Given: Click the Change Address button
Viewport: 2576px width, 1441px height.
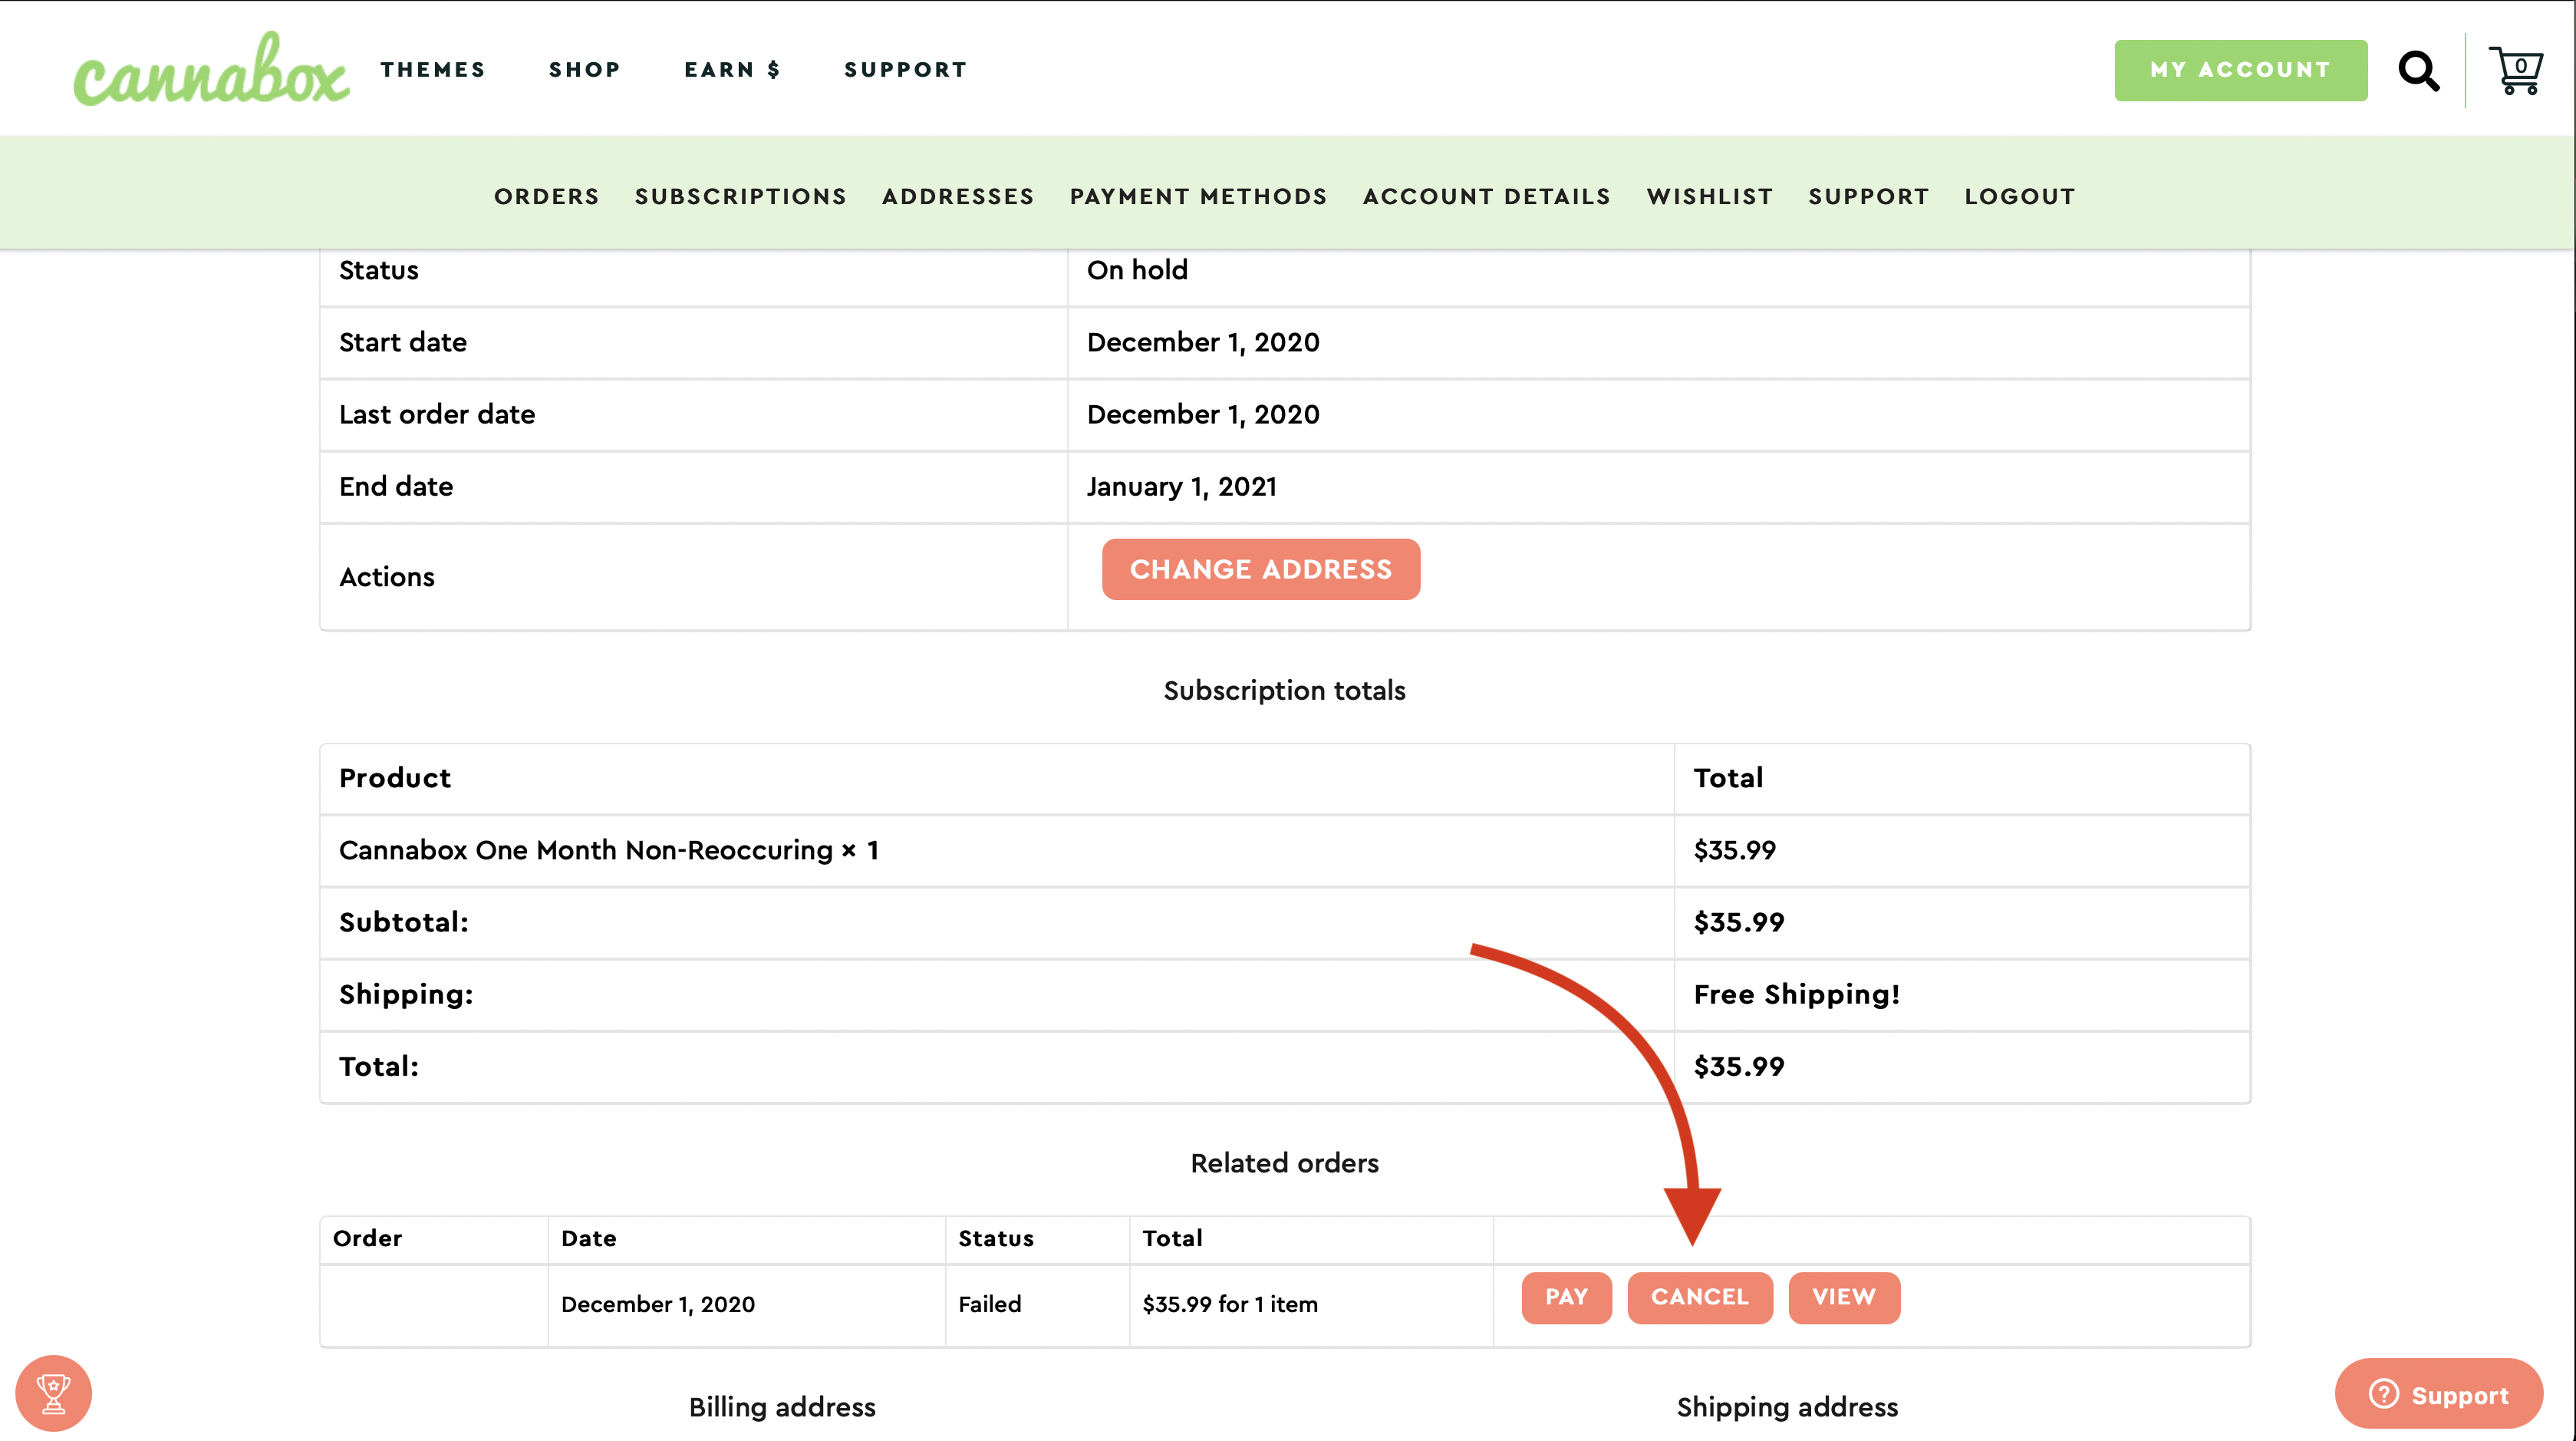Looking at the screenshot, I should click(x=1261, y=569).
